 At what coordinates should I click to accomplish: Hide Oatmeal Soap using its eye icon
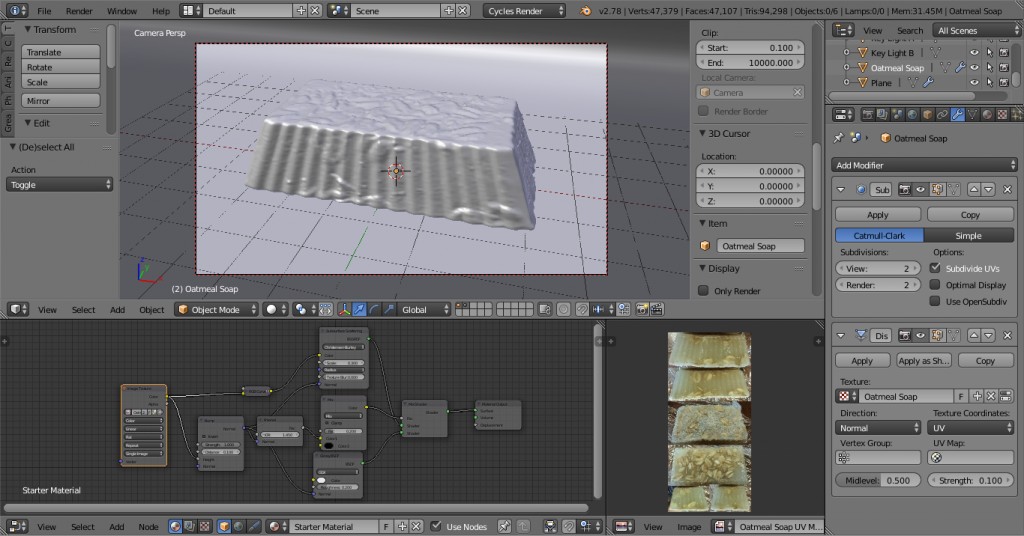(x=974, y=68)
